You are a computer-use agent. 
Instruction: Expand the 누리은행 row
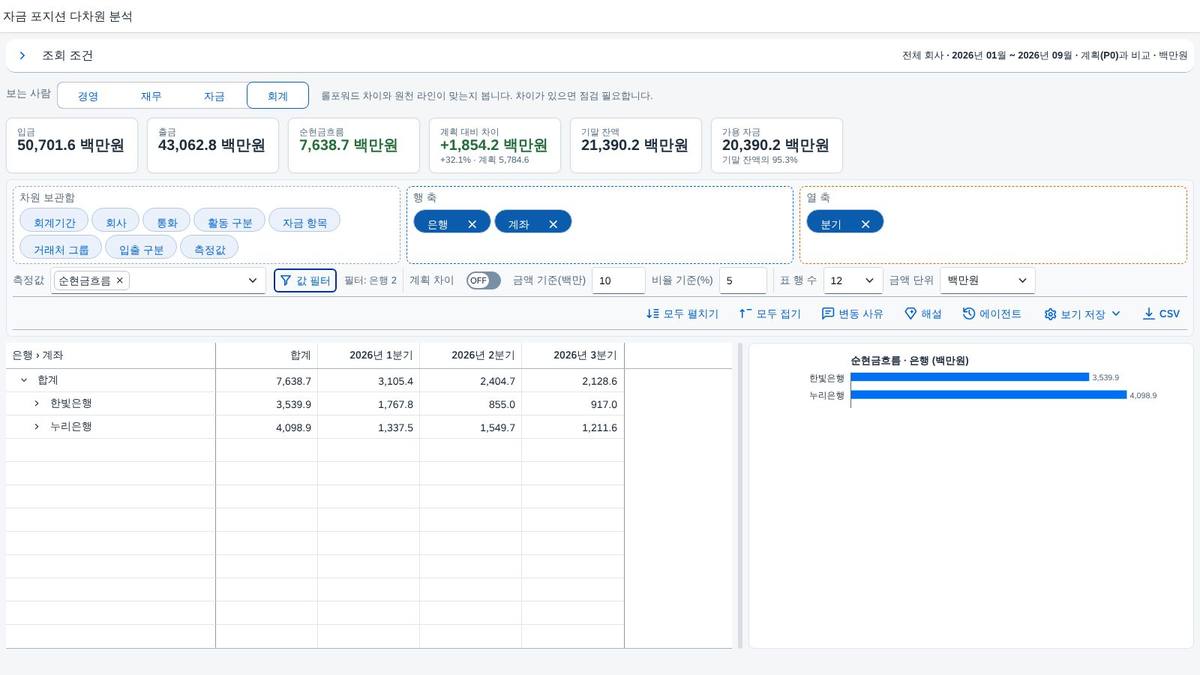point(37,426)
